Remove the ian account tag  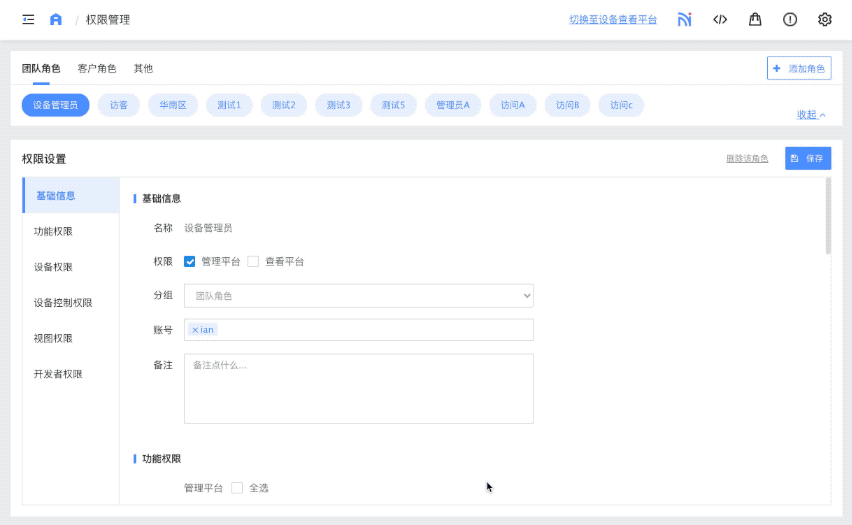(x=195, y=330)
